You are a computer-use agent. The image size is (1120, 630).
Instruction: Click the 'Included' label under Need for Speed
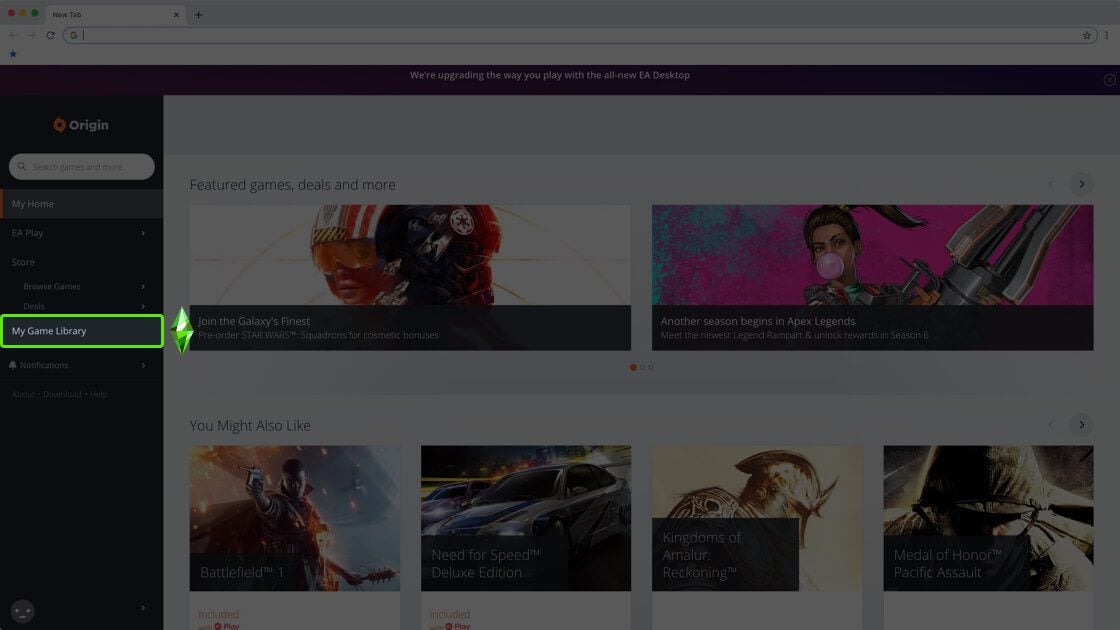tap(449, 614)
